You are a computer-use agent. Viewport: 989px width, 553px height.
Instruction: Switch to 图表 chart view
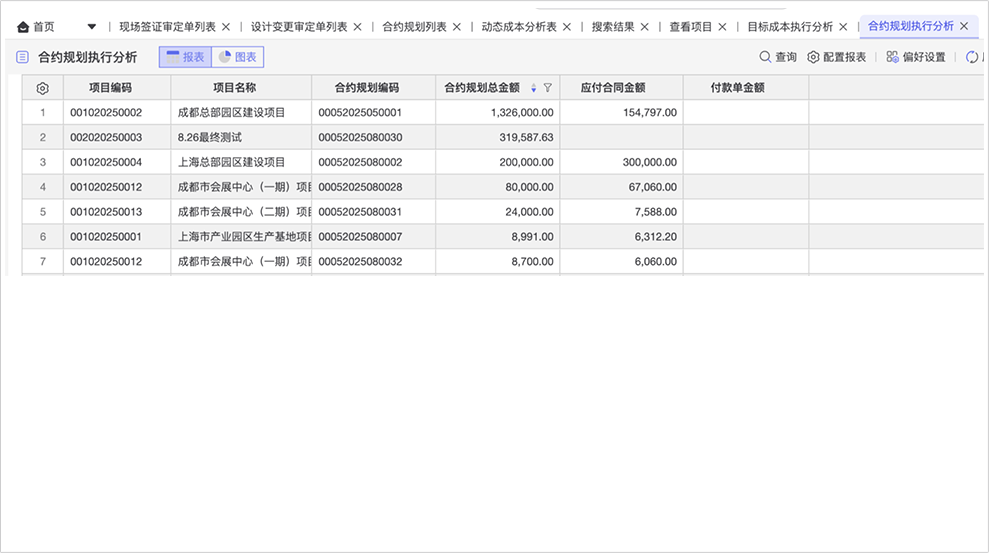click(x=238, y=57)
